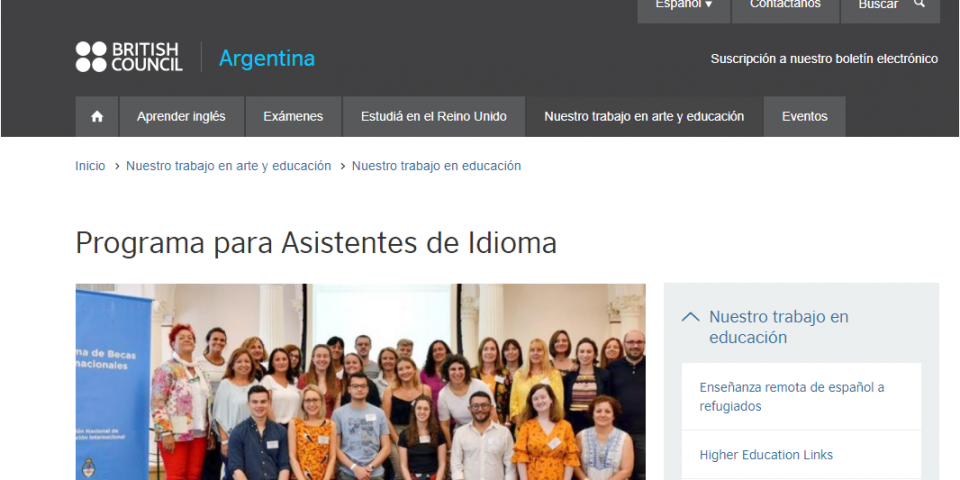Open the Español language dropdown
This screenshot has width=960, height=480.
pos(684,5)
